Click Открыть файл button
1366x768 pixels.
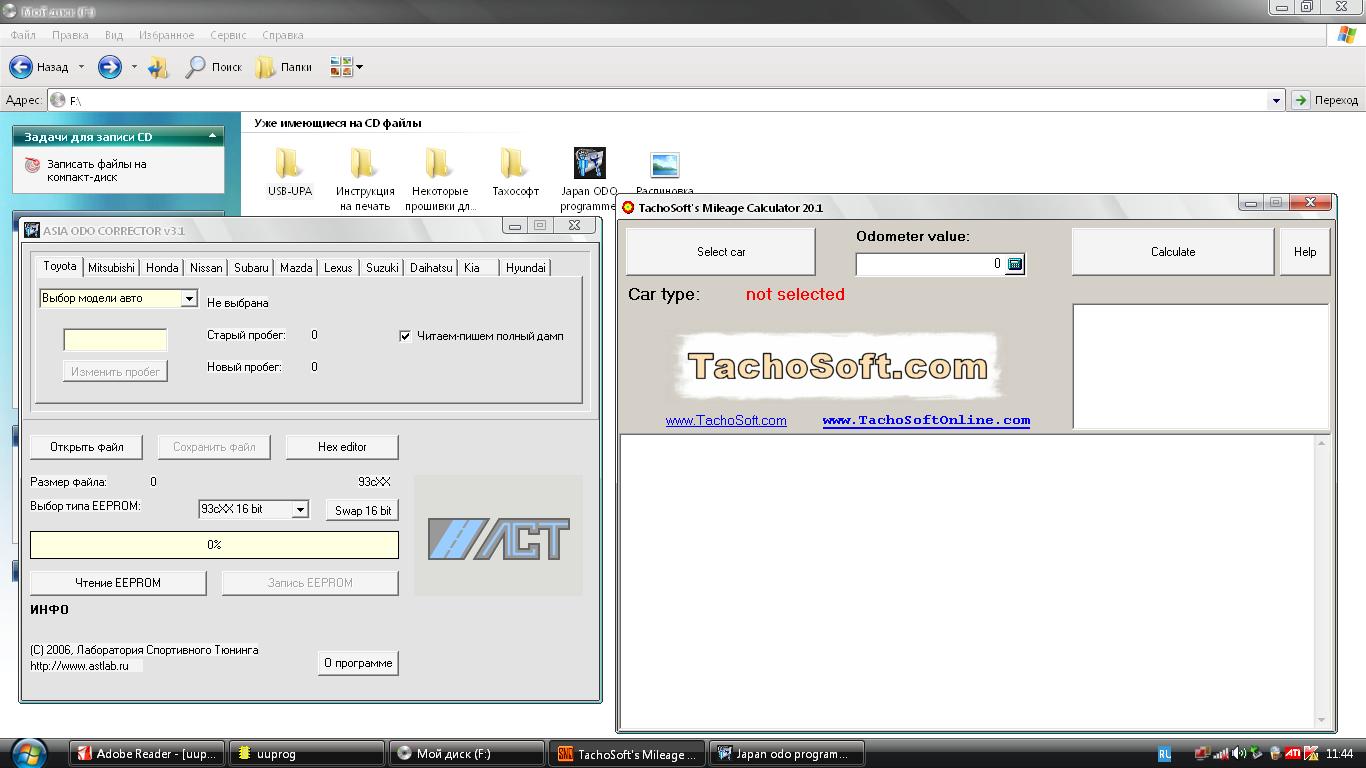[87, 447]
